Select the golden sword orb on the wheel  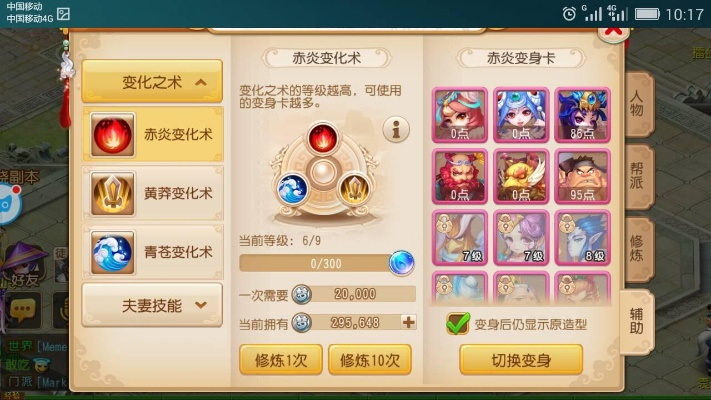pos(354,189)
